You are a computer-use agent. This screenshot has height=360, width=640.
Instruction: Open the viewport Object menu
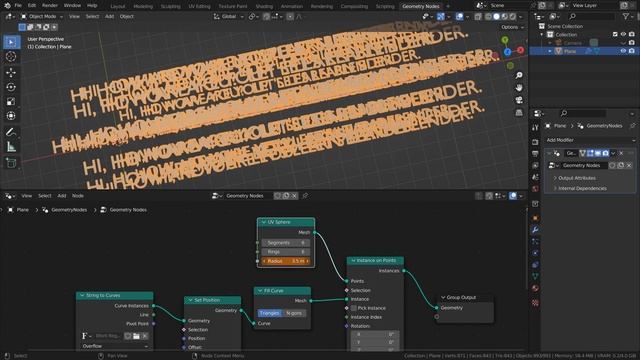(127, 16)
